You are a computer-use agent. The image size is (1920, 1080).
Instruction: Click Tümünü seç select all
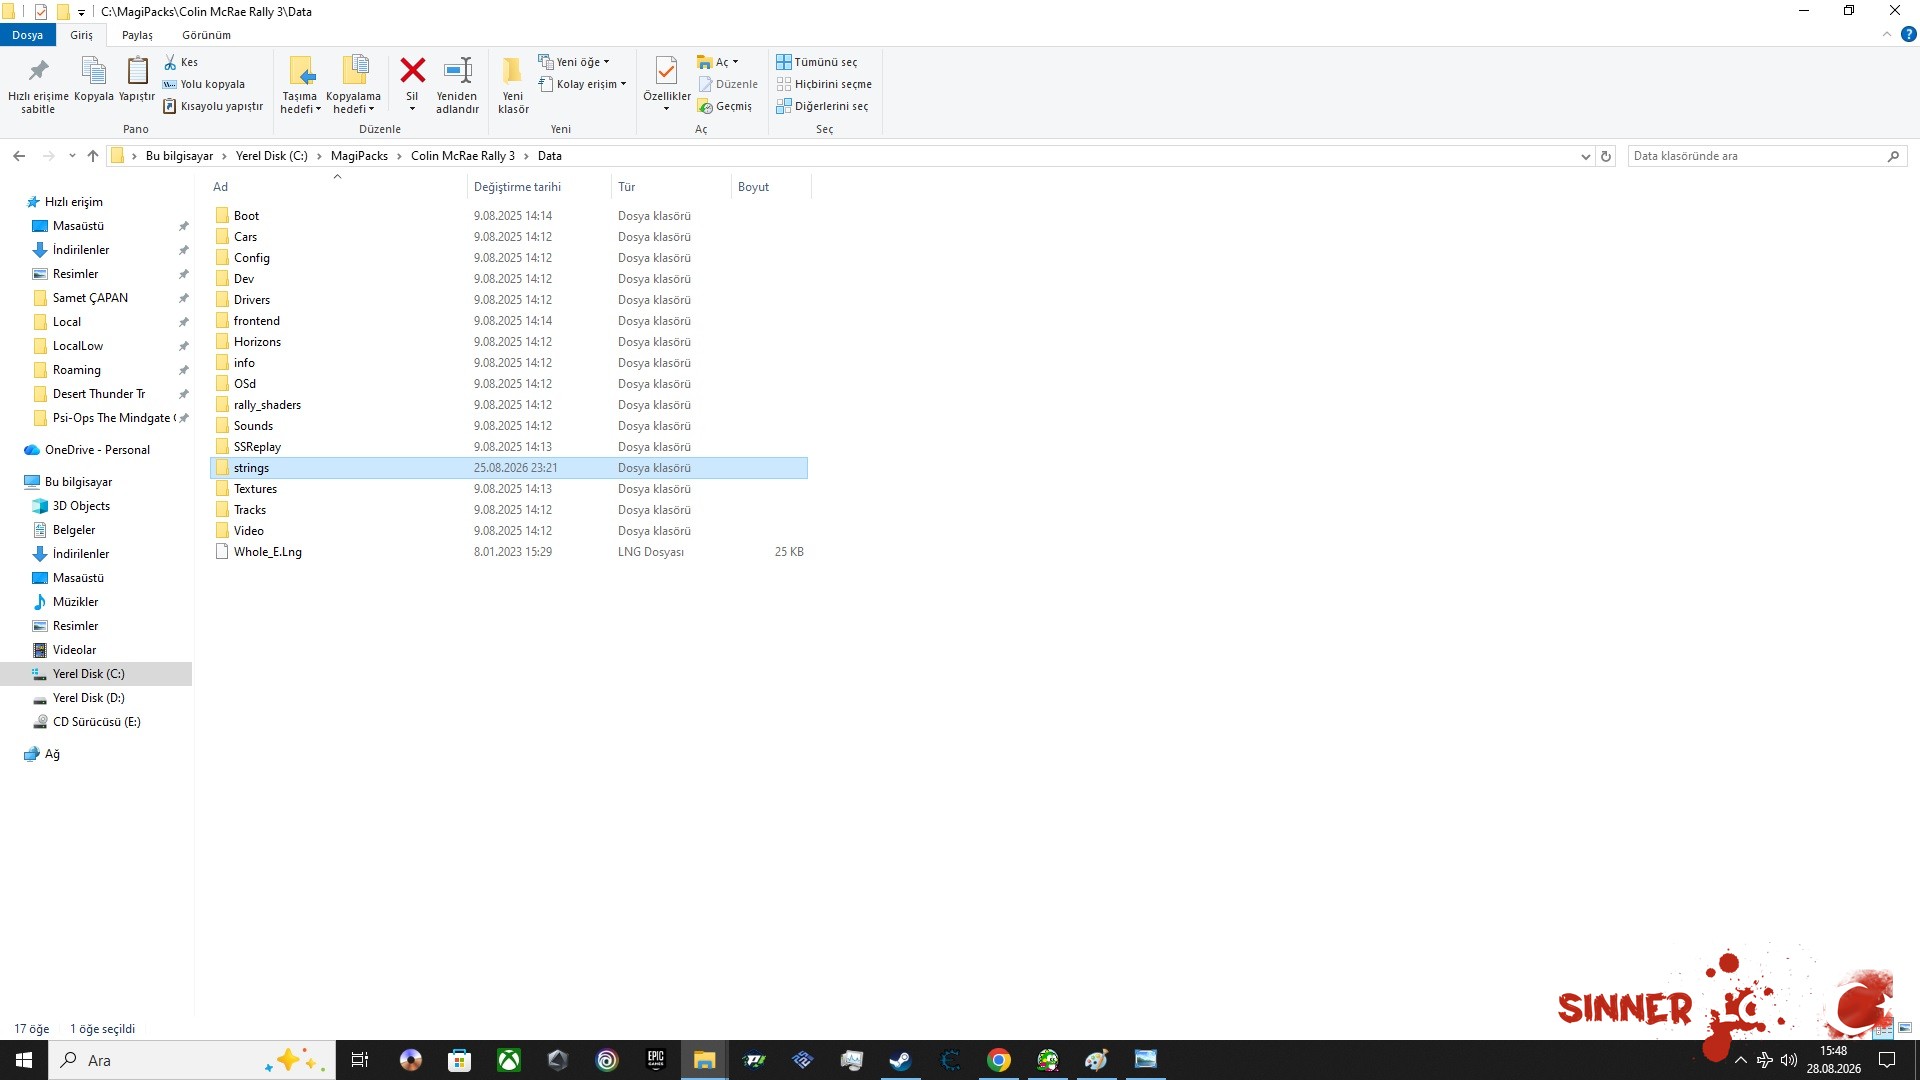[817, 62]
